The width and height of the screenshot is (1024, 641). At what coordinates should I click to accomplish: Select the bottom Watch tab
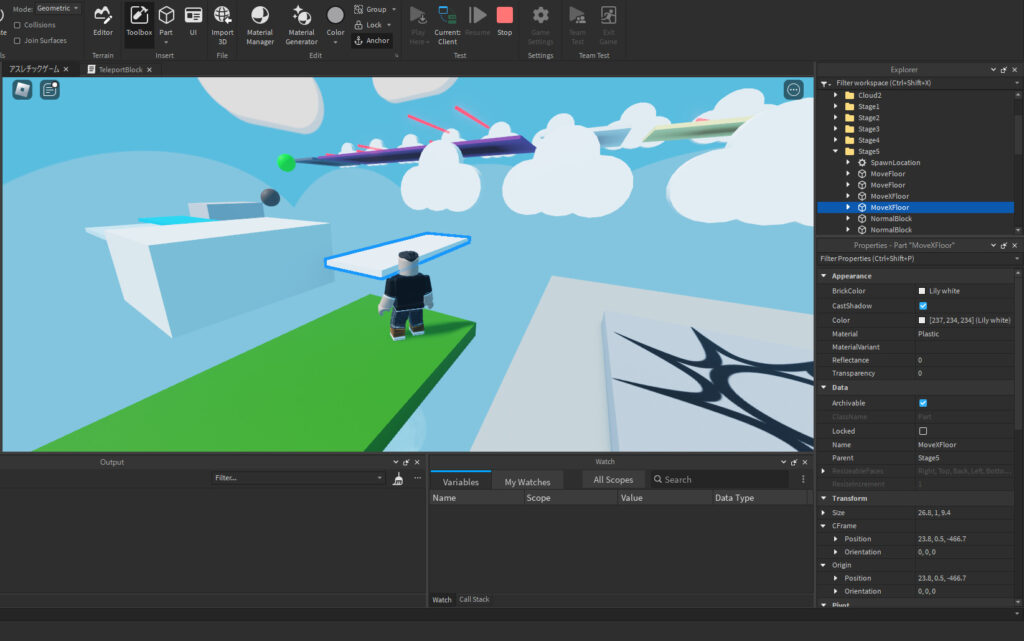[x=441, y=599]
